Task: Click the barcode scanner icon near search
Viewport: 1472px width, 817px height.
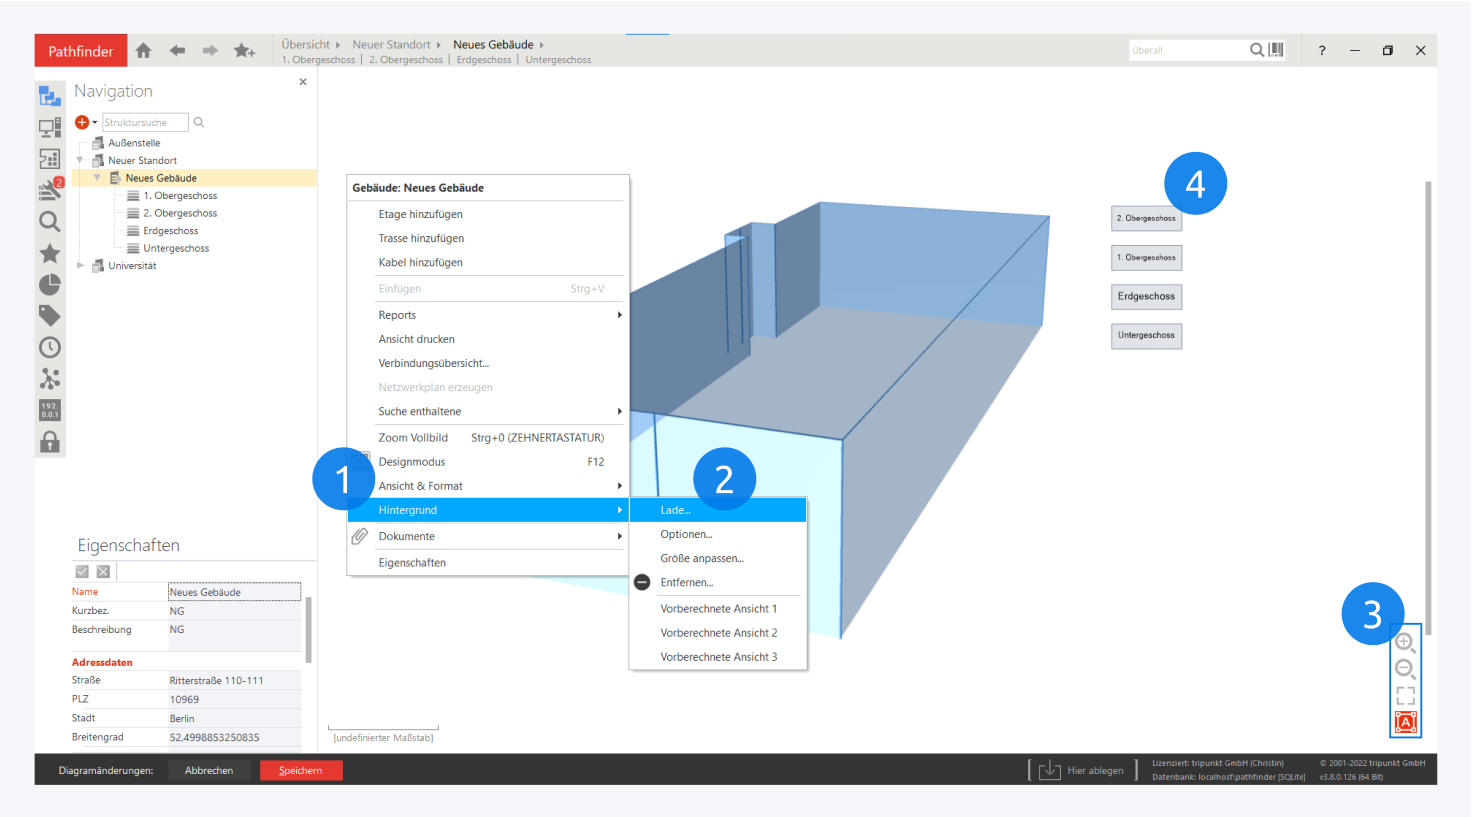Action: [1277, 50]
